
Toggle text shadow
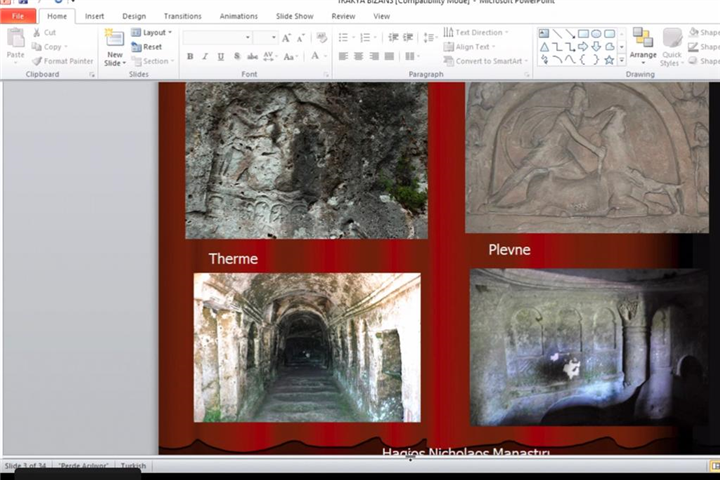tap(237, 56)
